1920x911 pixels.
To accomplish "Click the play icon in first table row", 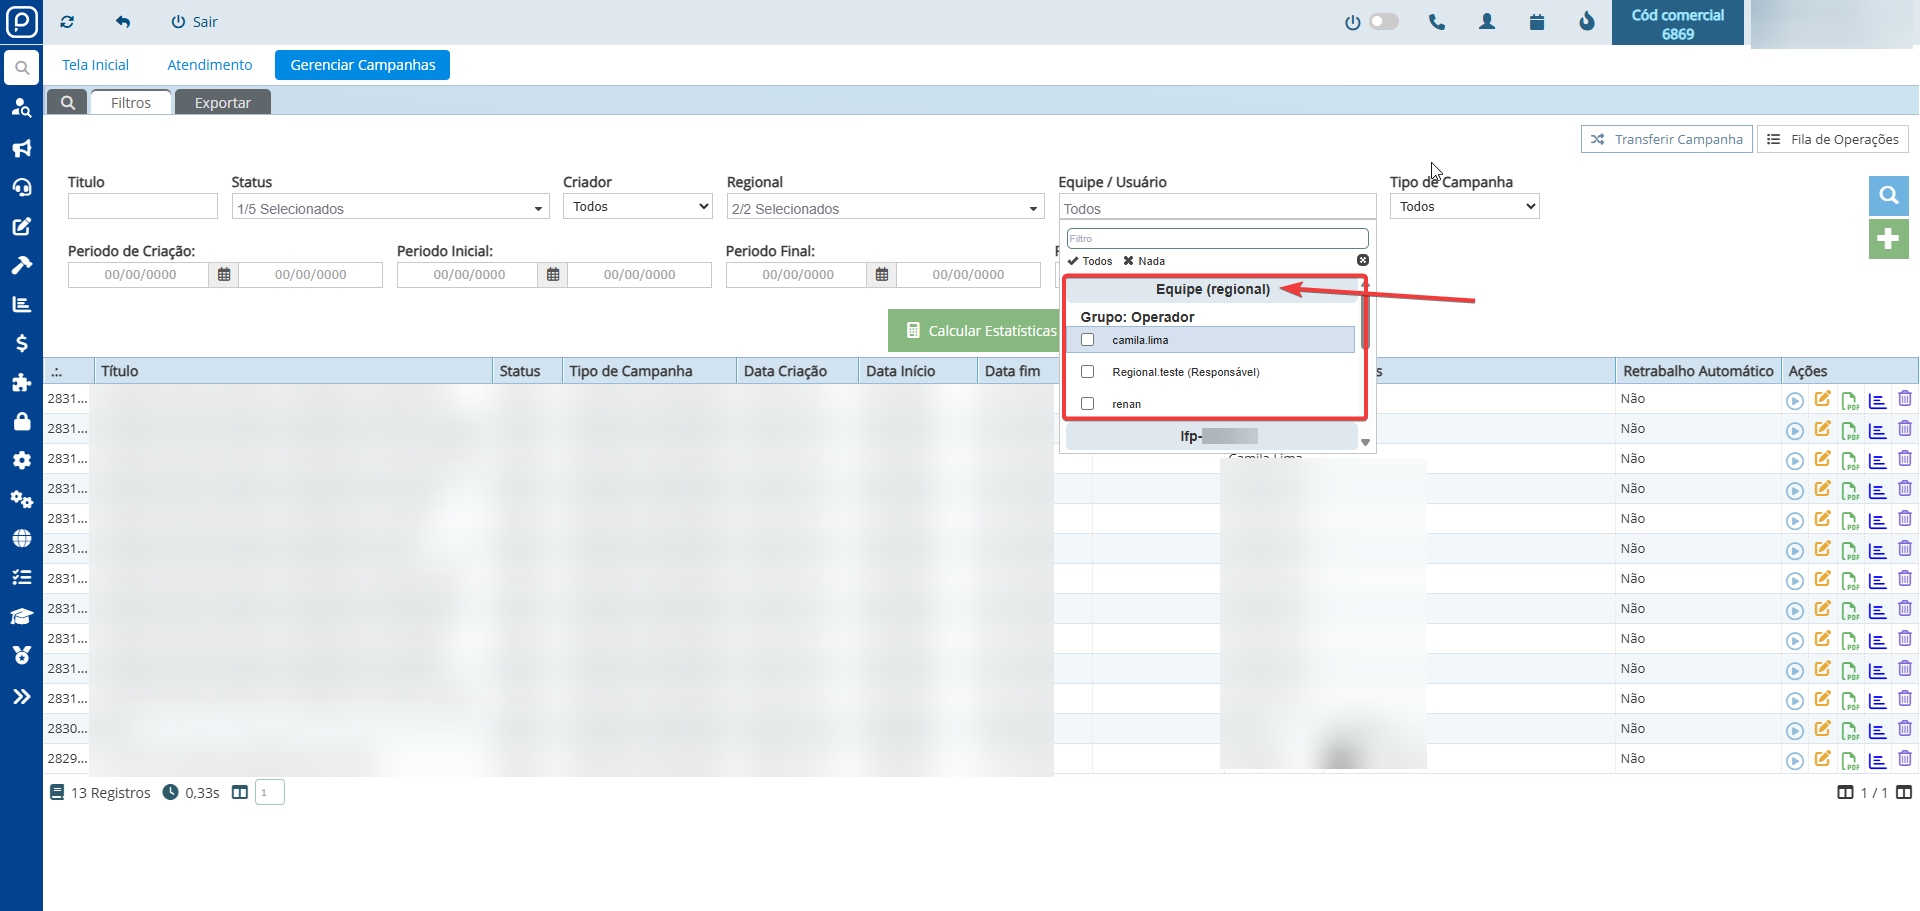I will 1794,400.
